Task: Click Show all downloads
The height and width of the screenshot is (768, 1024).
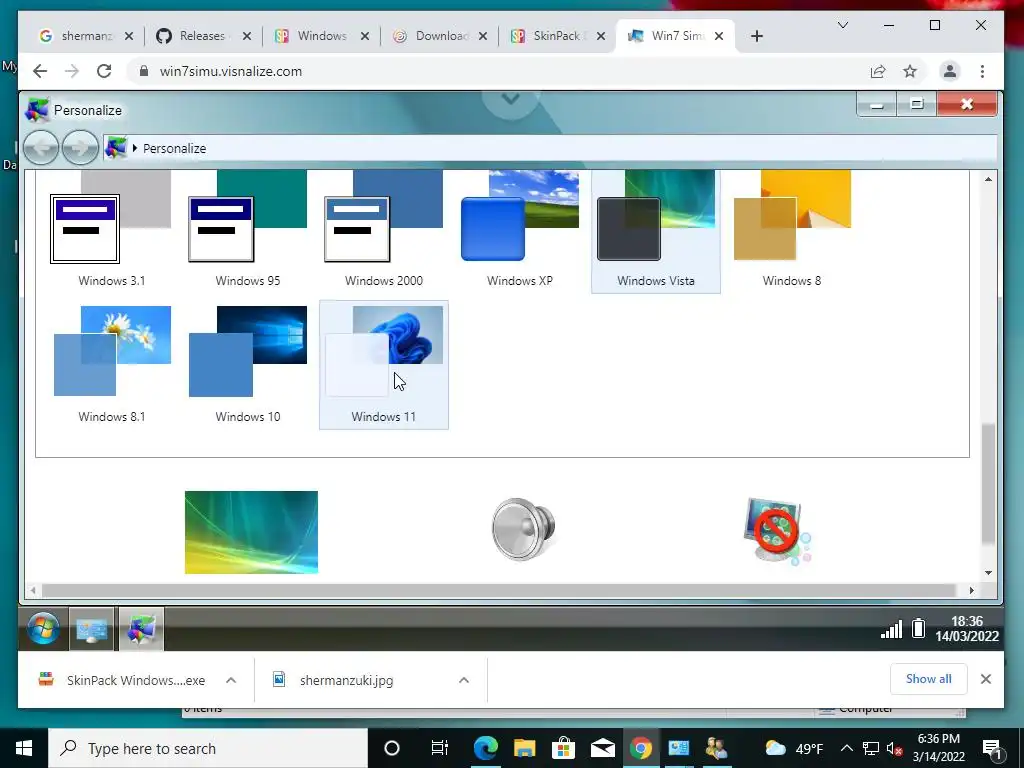Action: point(929,679)
